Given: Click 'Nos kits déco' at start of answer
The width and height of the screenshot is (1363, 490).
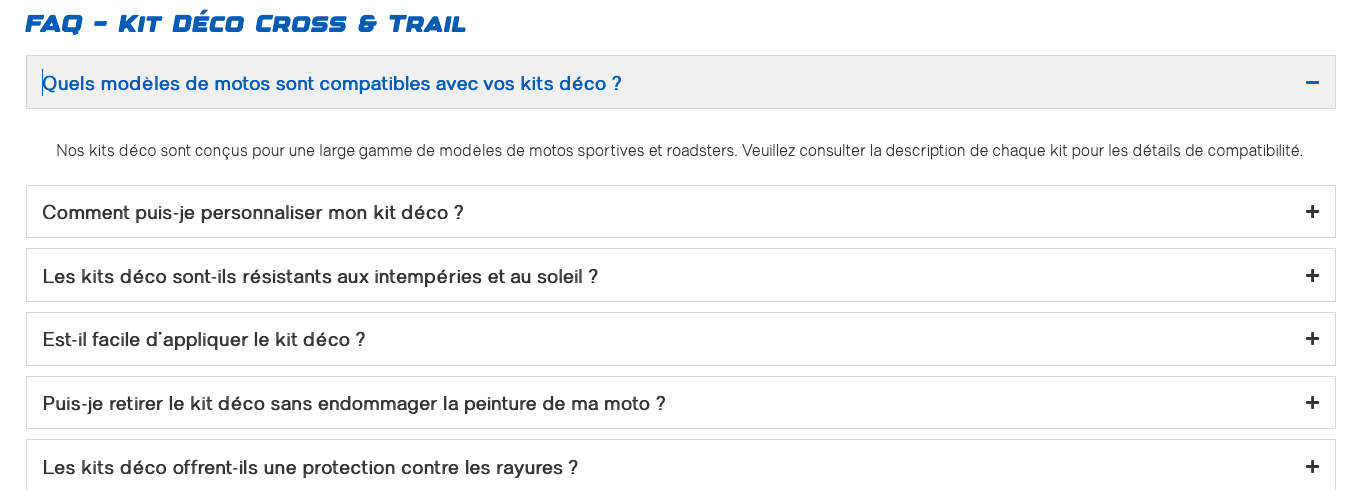Looking at the screenshot, I should pos(98,151).
